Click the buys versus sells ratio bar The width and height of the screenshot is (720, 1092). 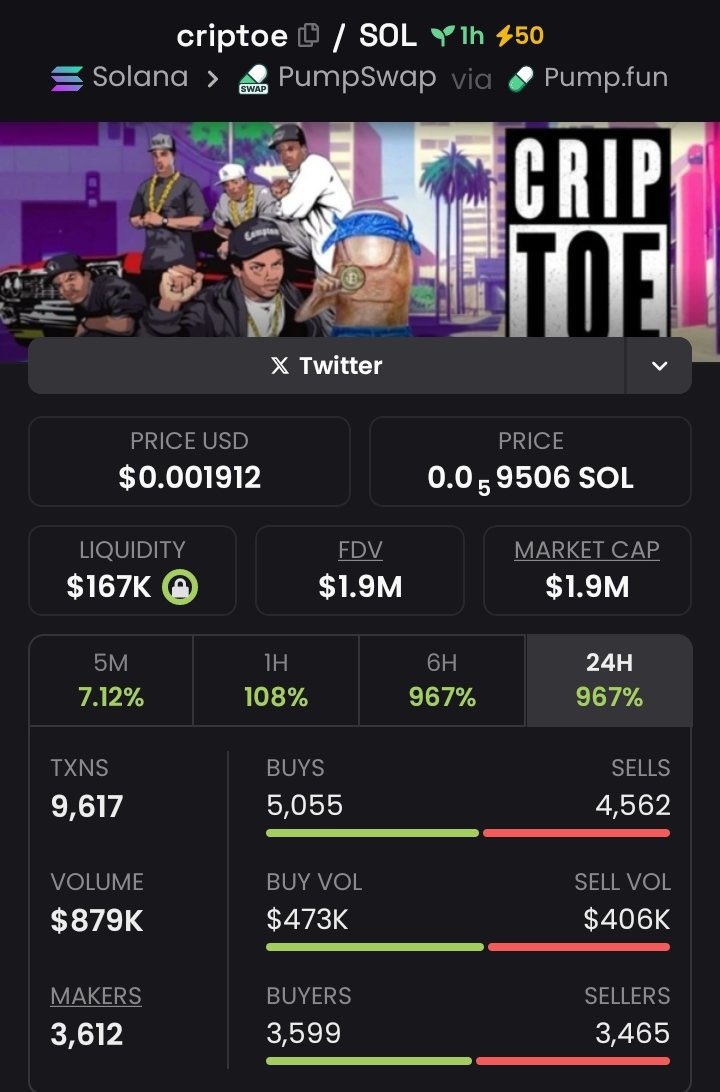(468, 832)
